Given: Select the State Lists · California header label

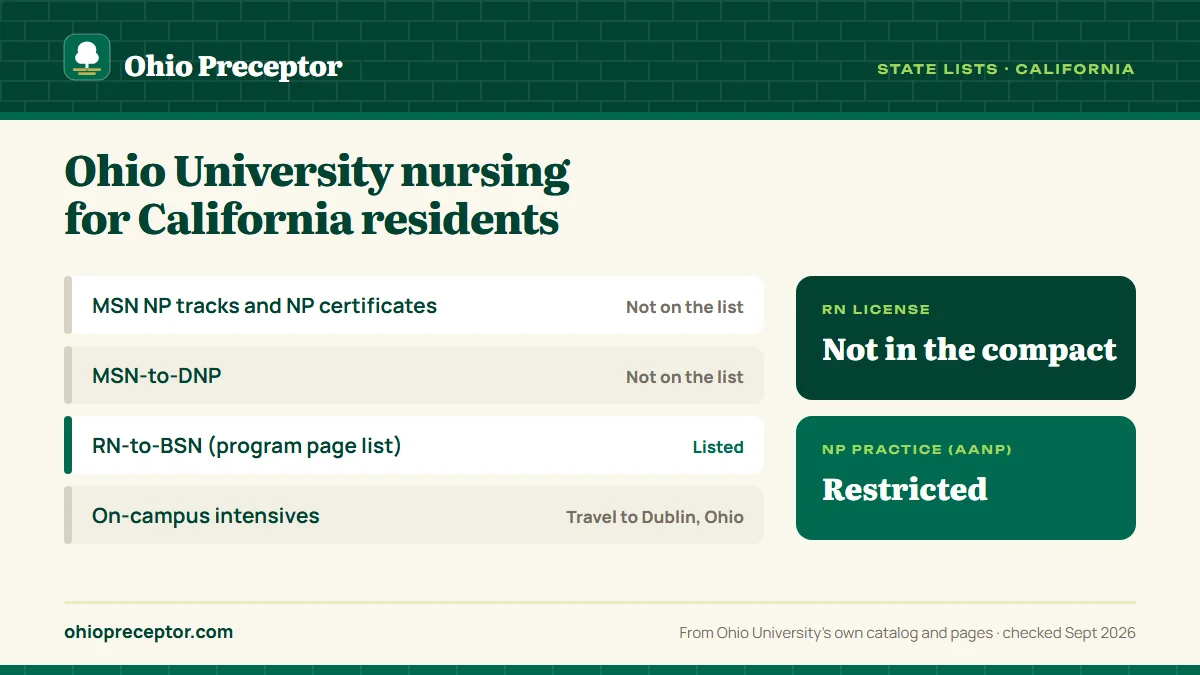Looking at the screenshot, I should pyautogui.click(x=1006, y=69).
